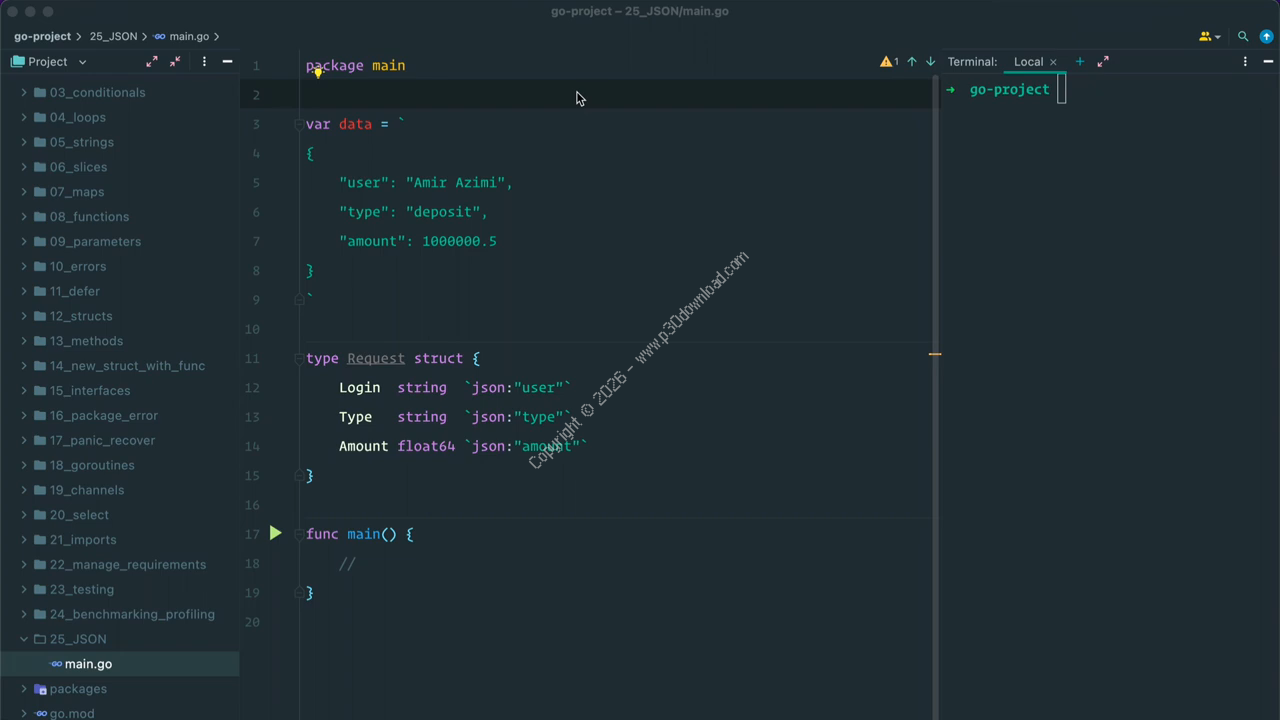This screenshot has height=720, width=1280.
Task: Select main.go in the project tree
Action: pos(88,664)
